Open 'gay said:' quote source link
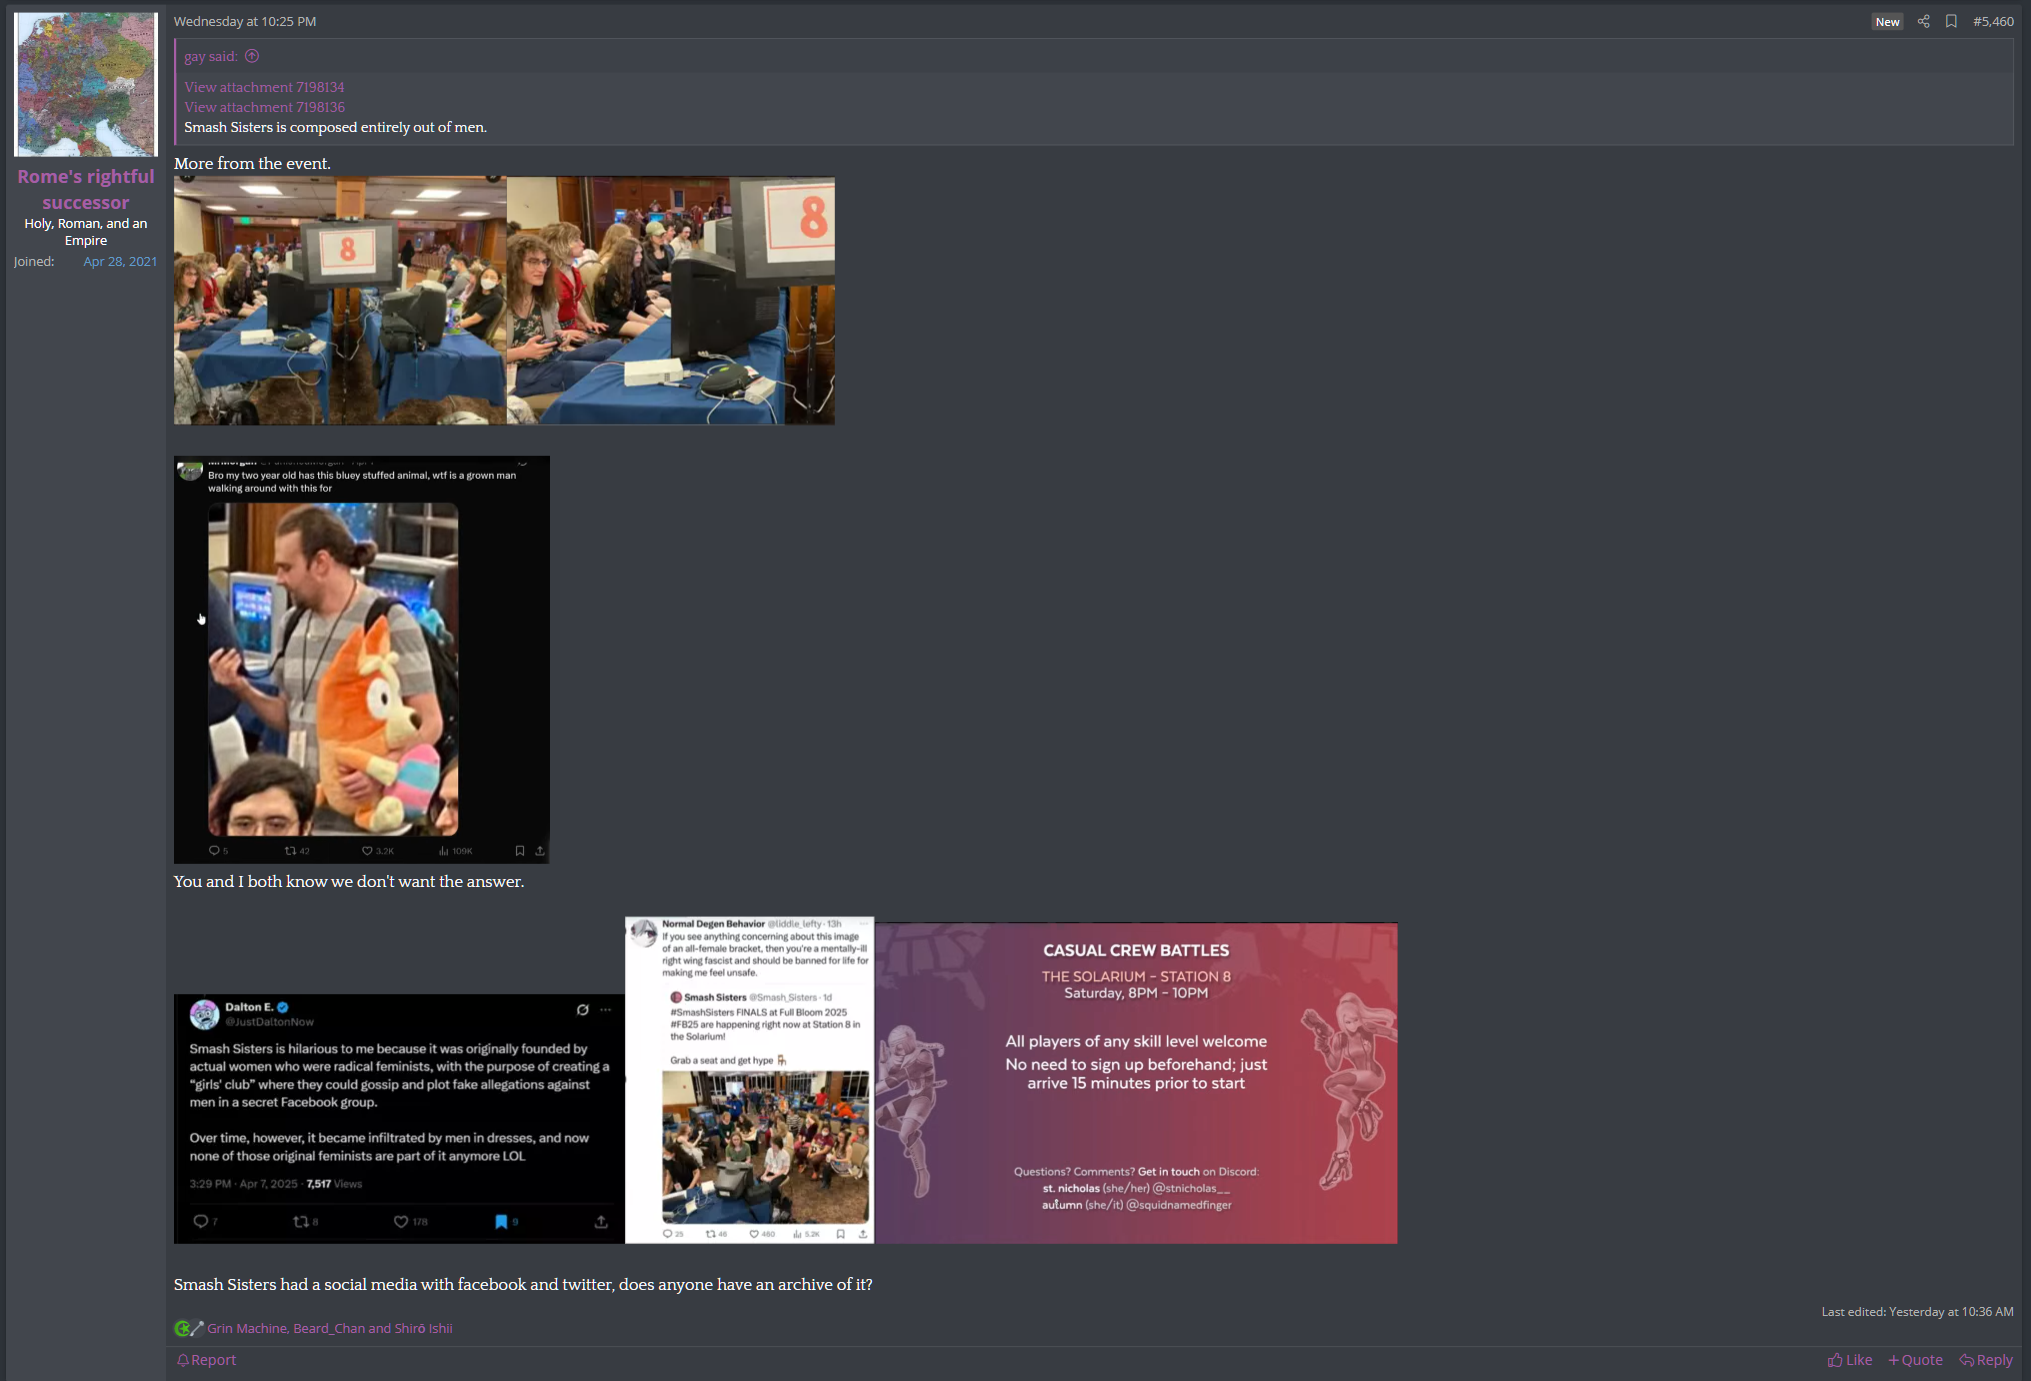The image size is (2031, 1381). [211, 56]
